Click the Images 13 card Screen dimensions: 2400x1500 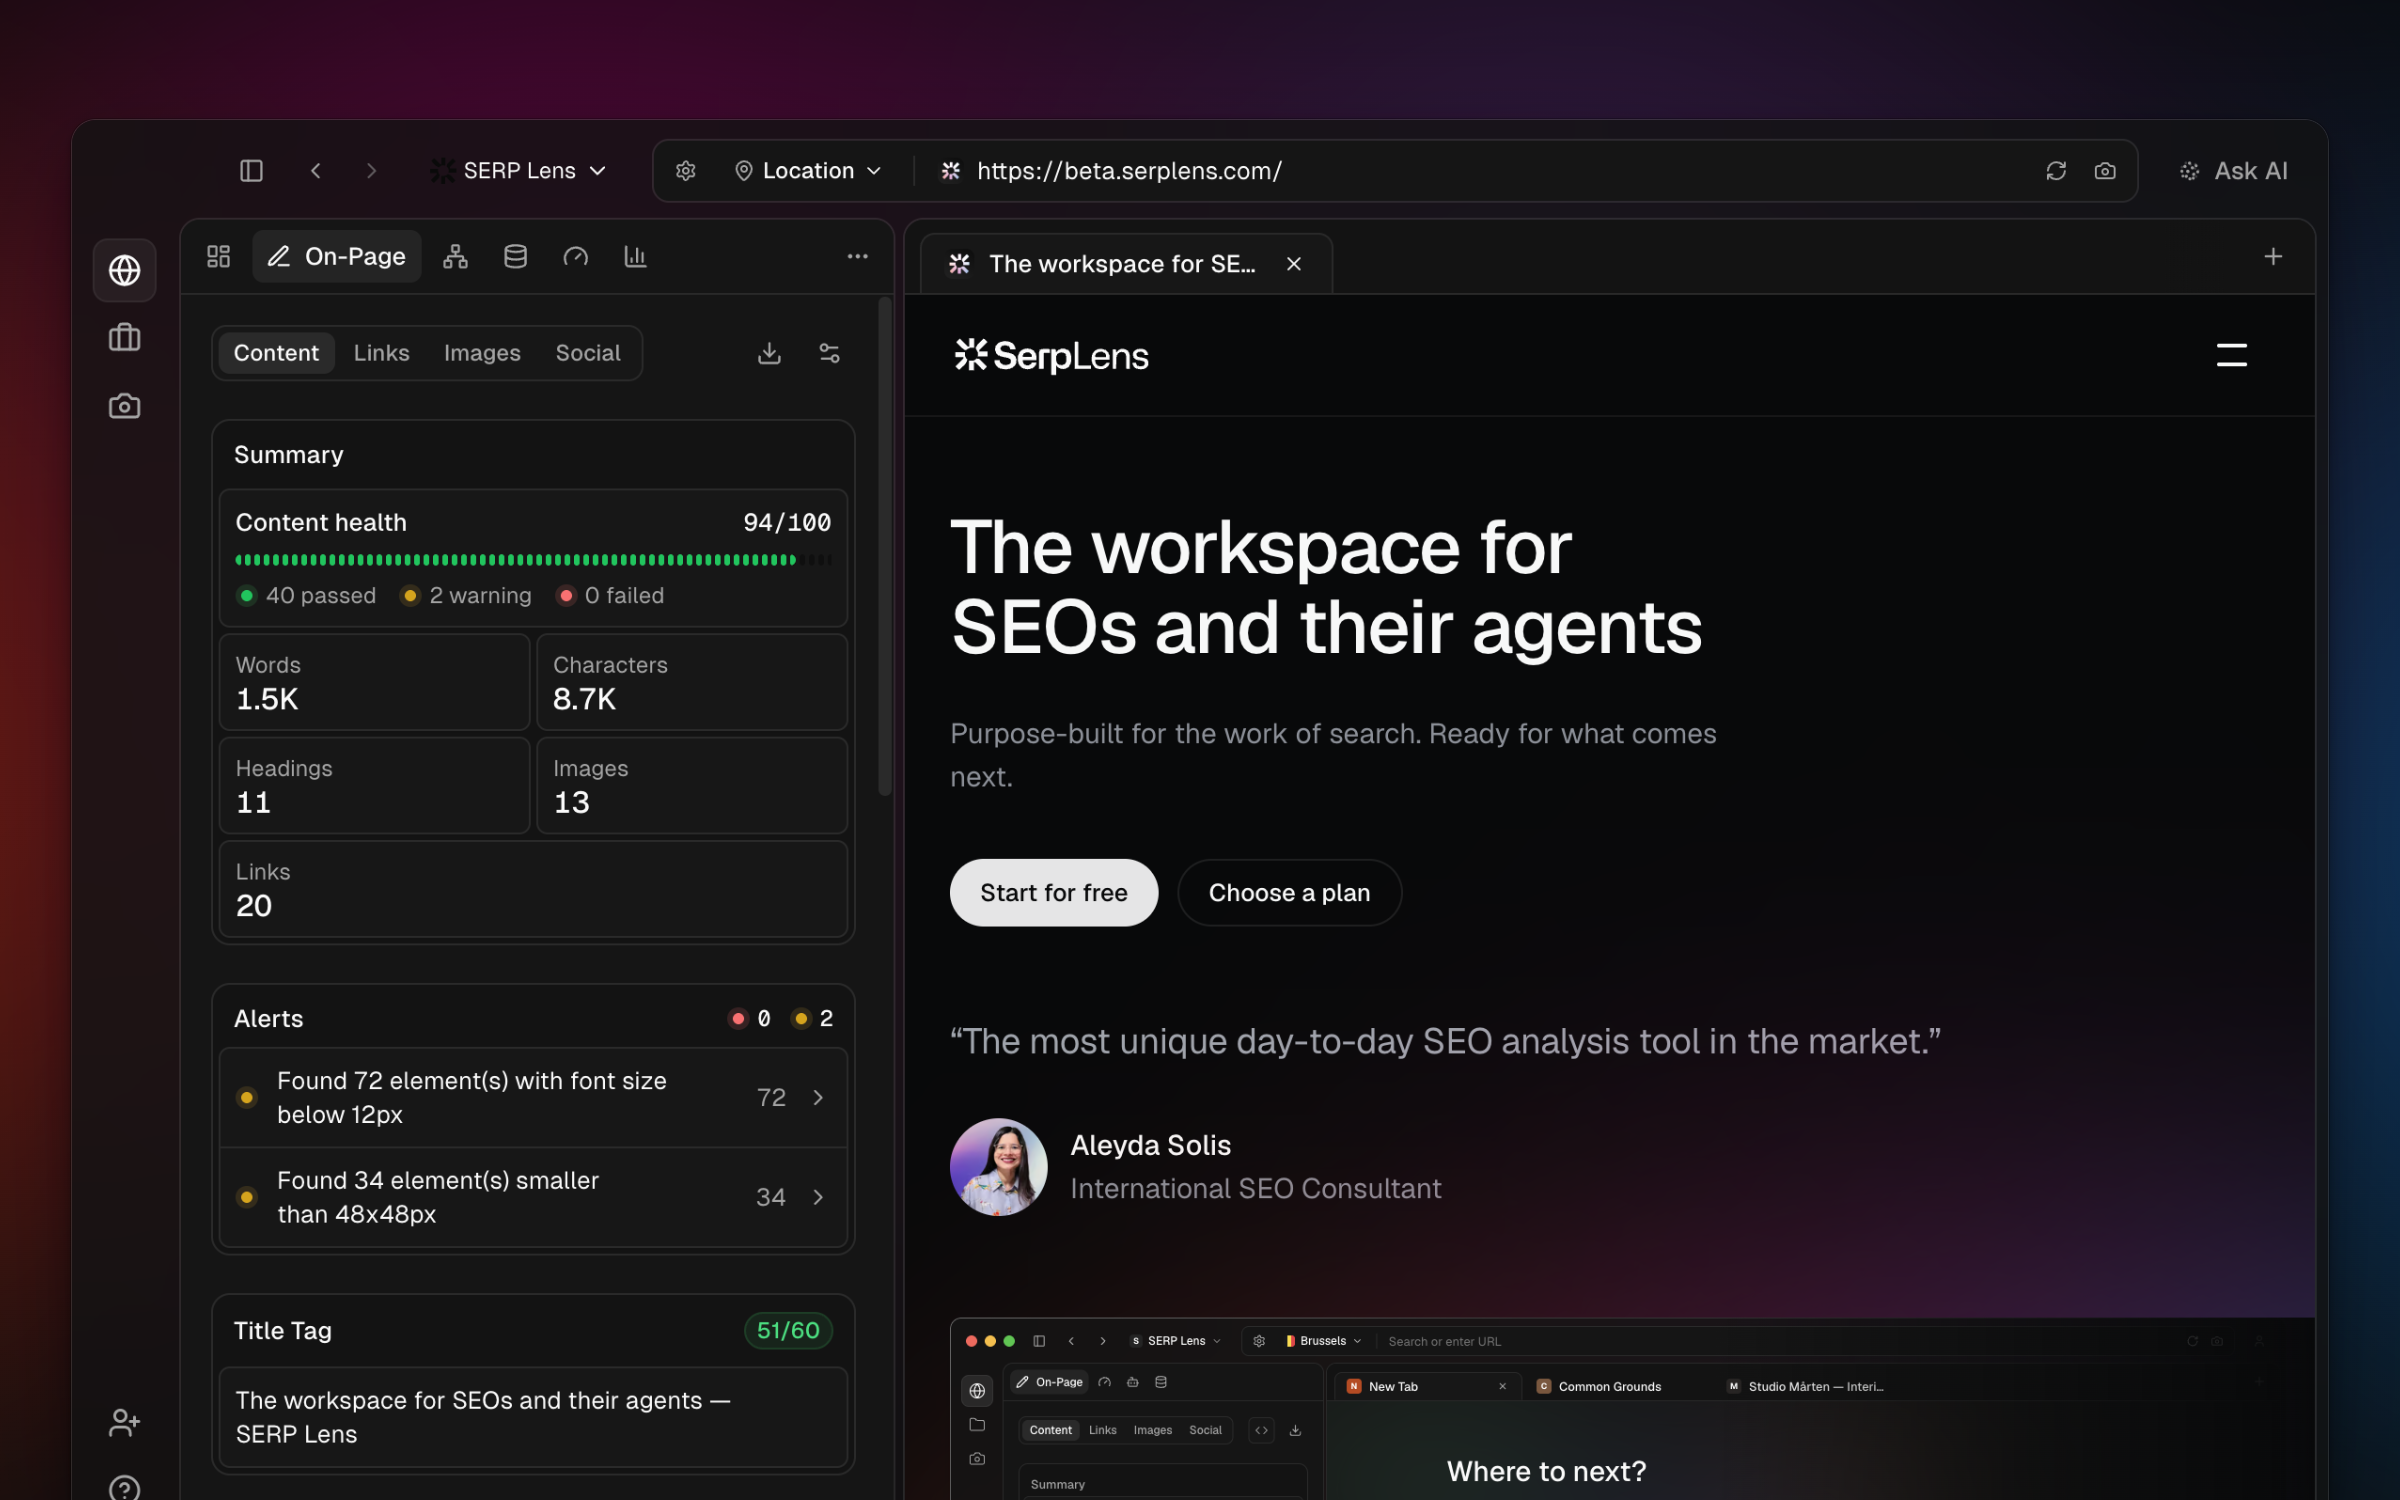point(692,785)
